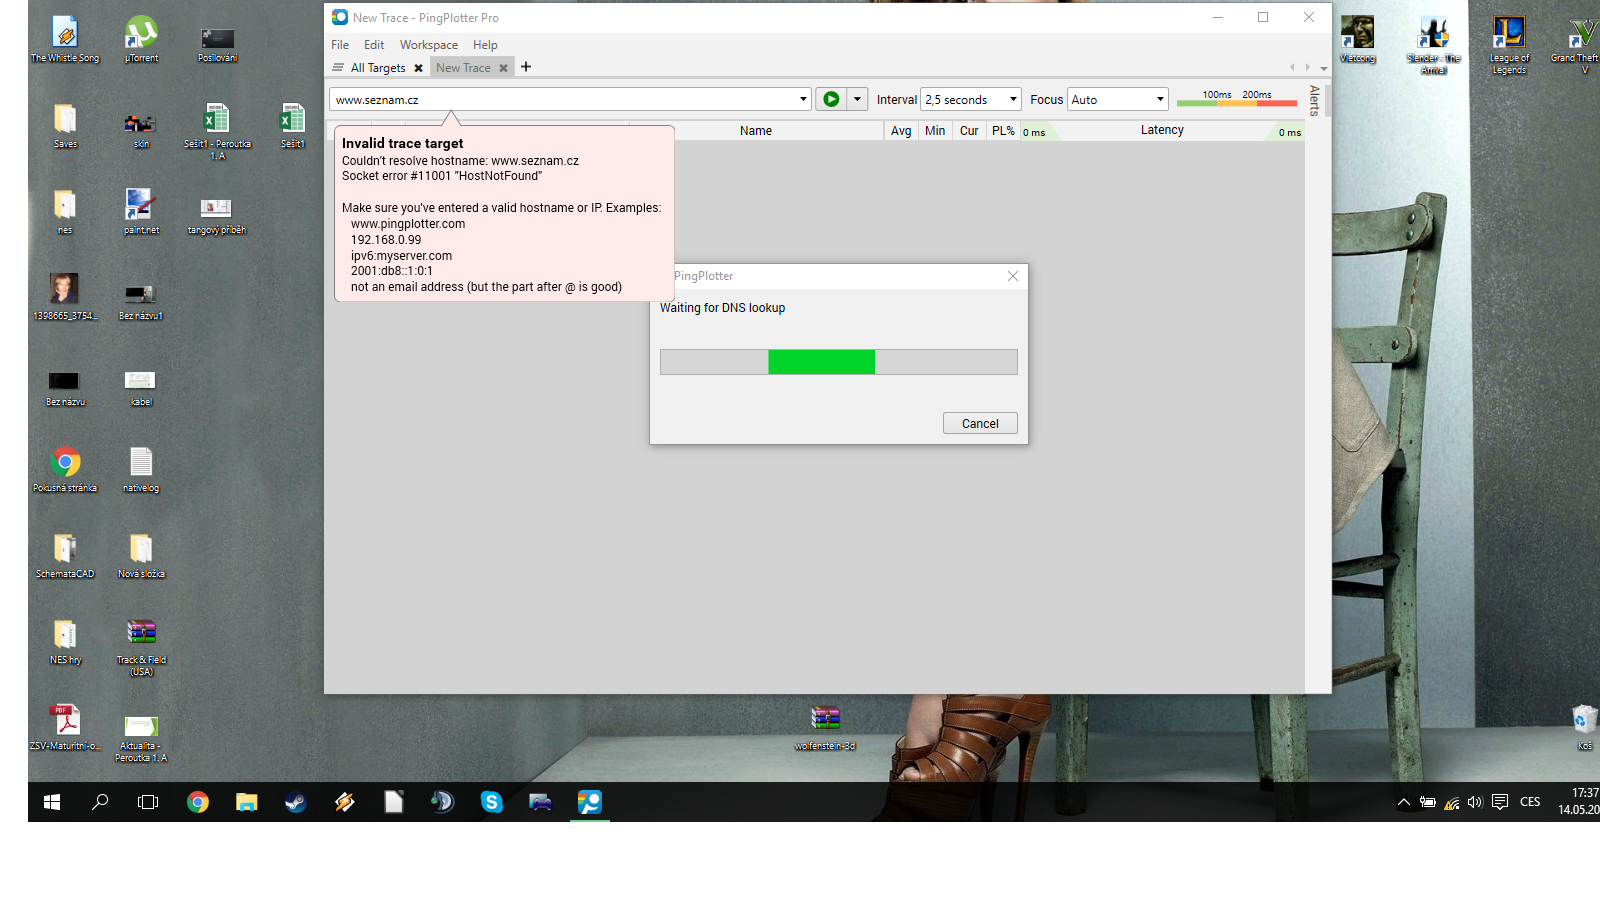This screenshot has width=1600, height=900.
Task: Open the Interval dropdown showing 2,5 seconds
Action: [x=970, y=99]
